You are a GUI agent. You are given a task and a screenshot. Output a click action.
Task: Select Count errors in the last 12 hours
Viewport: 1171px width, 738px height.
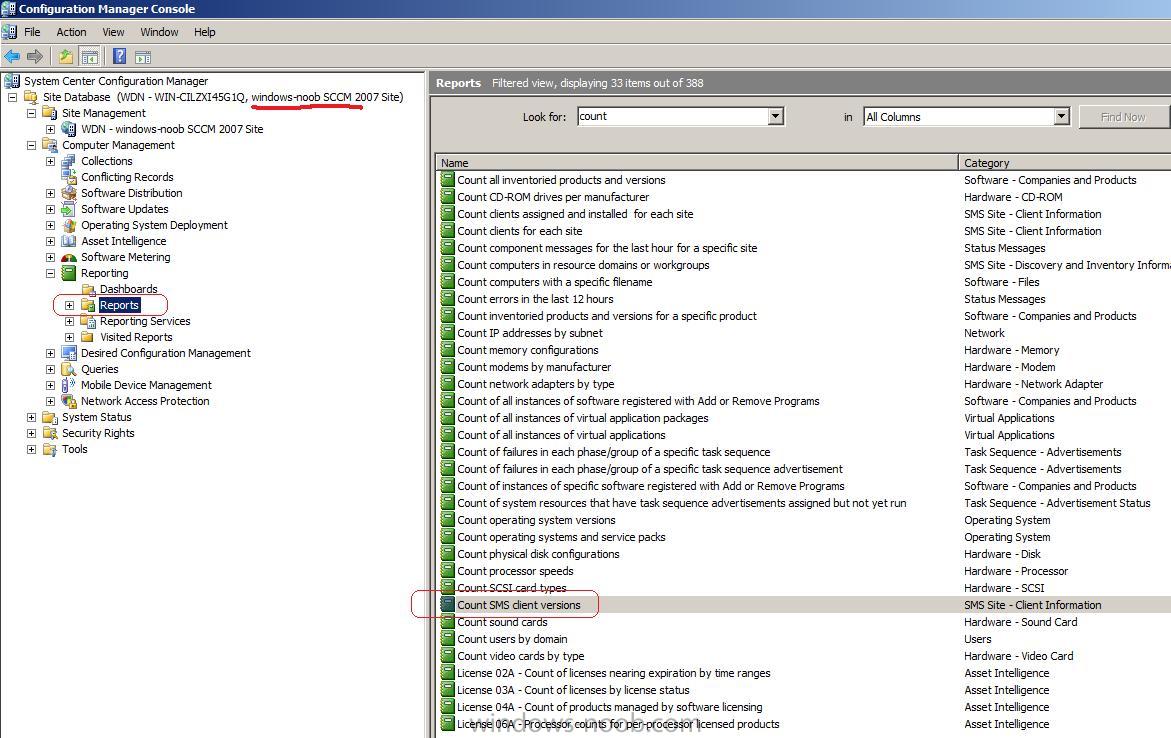pos(535,299)
